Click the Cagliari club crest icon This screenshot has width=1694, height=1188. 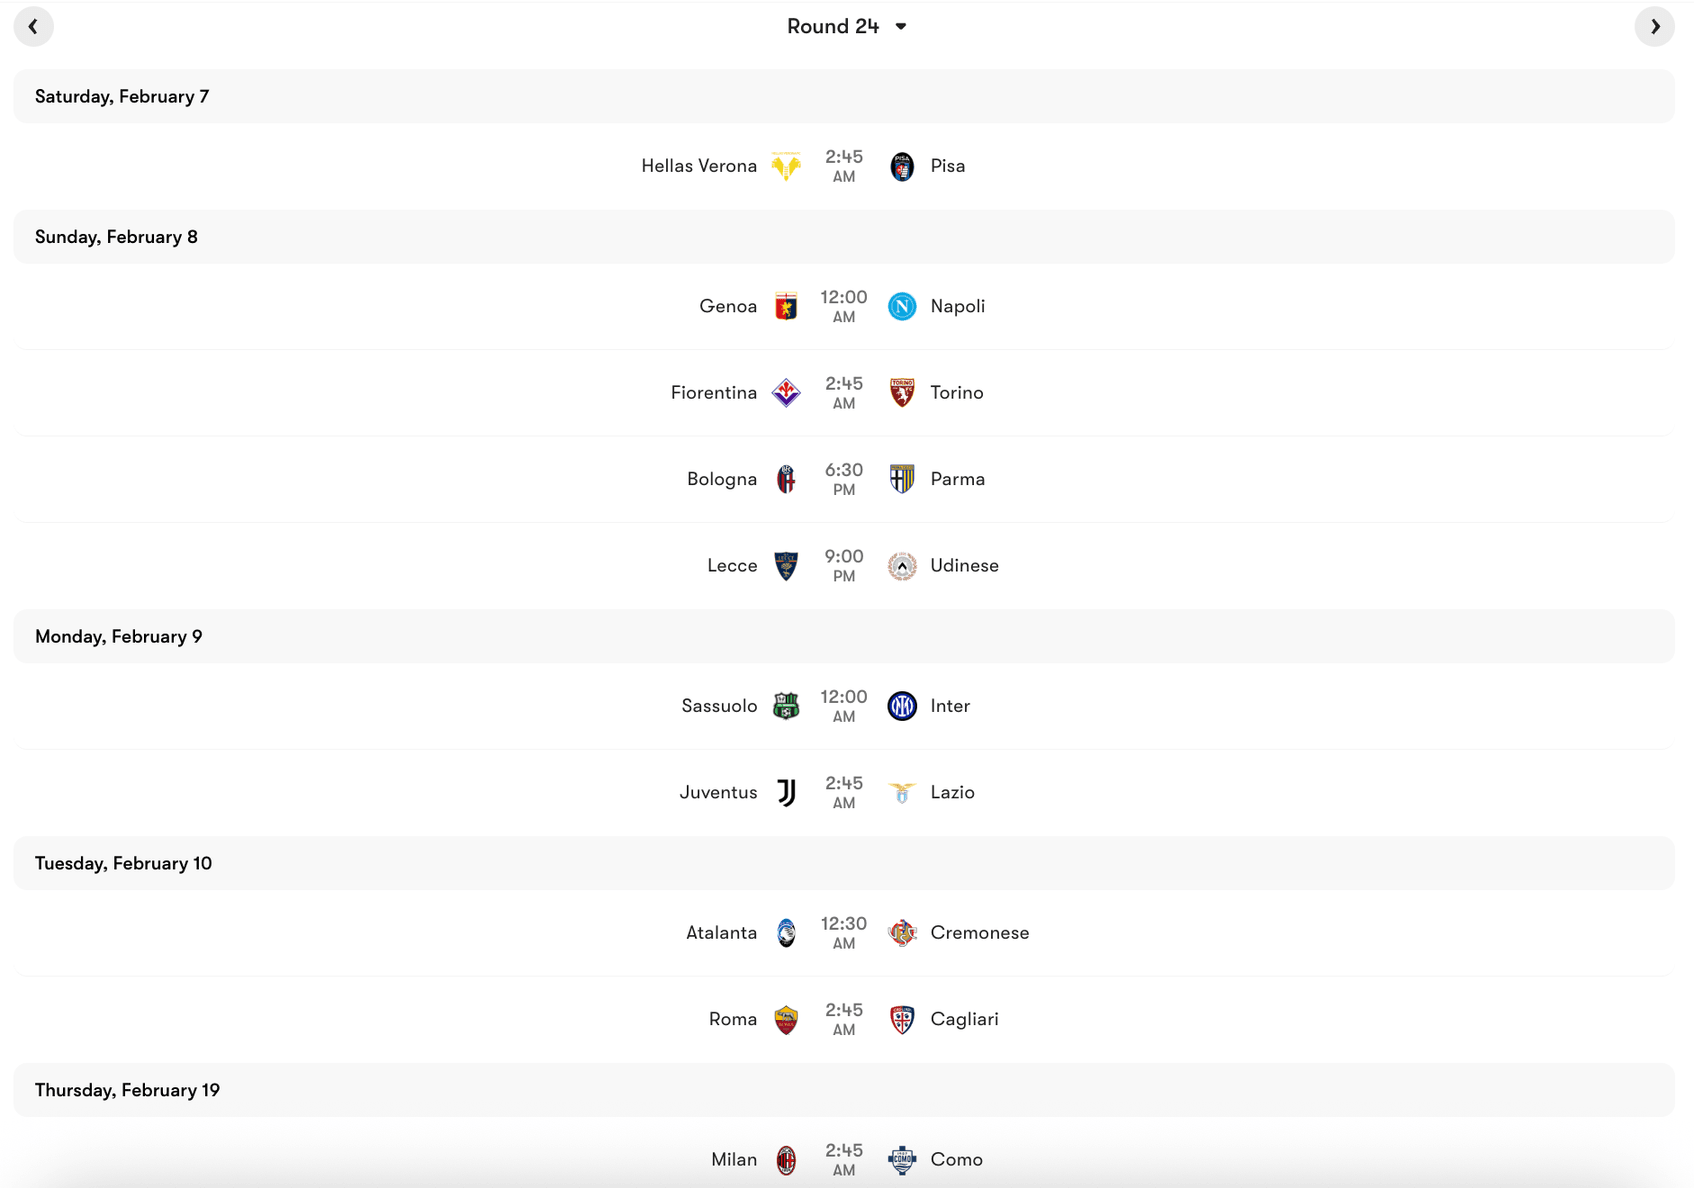pos(901,1019)
